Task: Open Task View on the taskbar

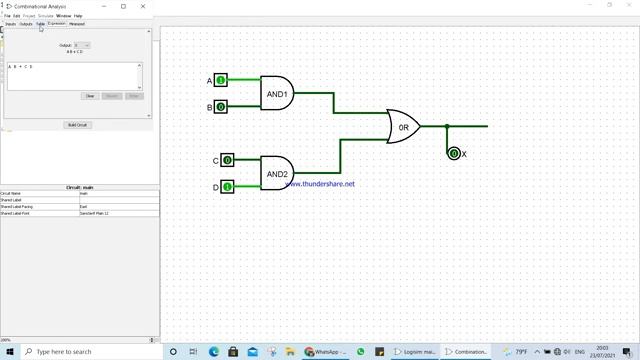Action: point(193,351)
